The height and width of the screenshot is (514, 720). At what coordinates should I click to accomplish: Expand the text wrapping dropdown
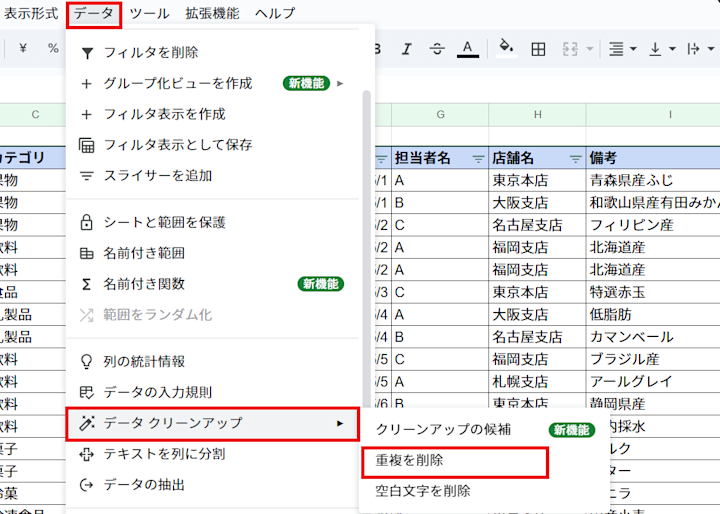(700, 49)
